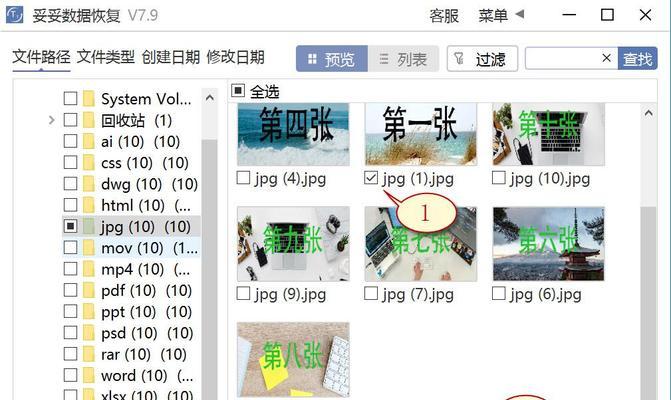Image resolution: width=671 pixels, height=400 pixels.
Task: Click the mp4 (10) folder icon
Action: [x=89, y=269]
